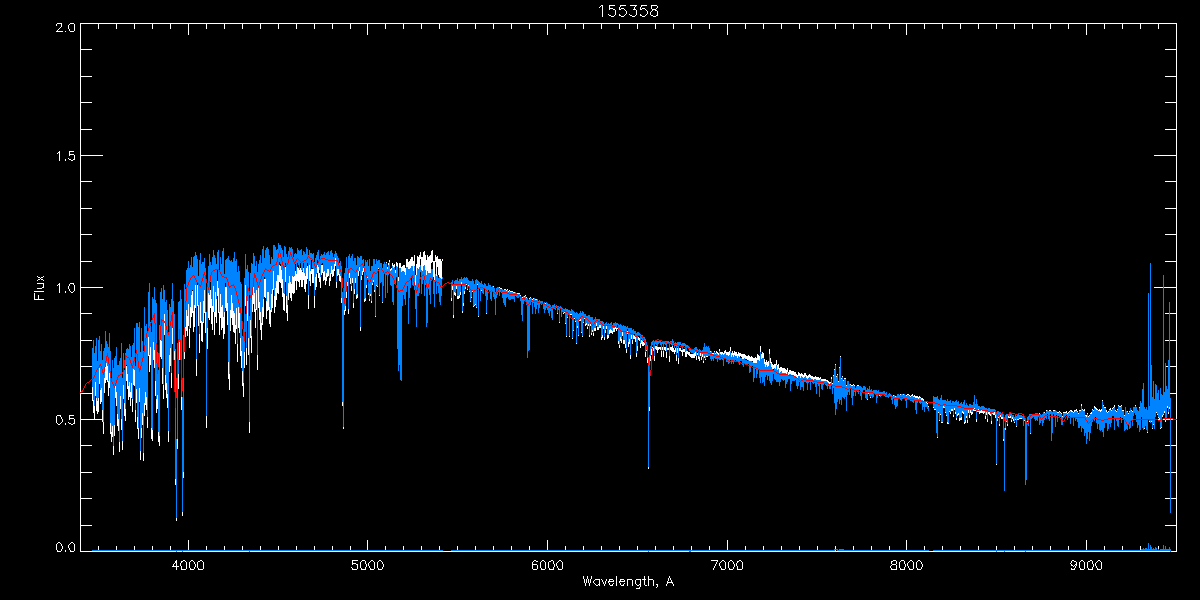Select the 7000 x-axis tick label

727,564
